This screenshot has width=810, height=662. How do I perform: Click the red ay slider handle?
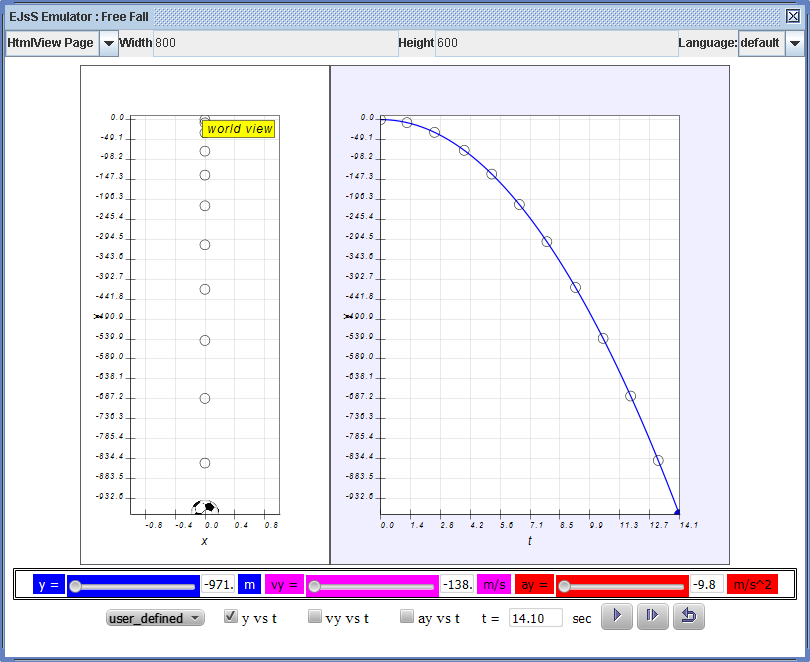point(564,586)
